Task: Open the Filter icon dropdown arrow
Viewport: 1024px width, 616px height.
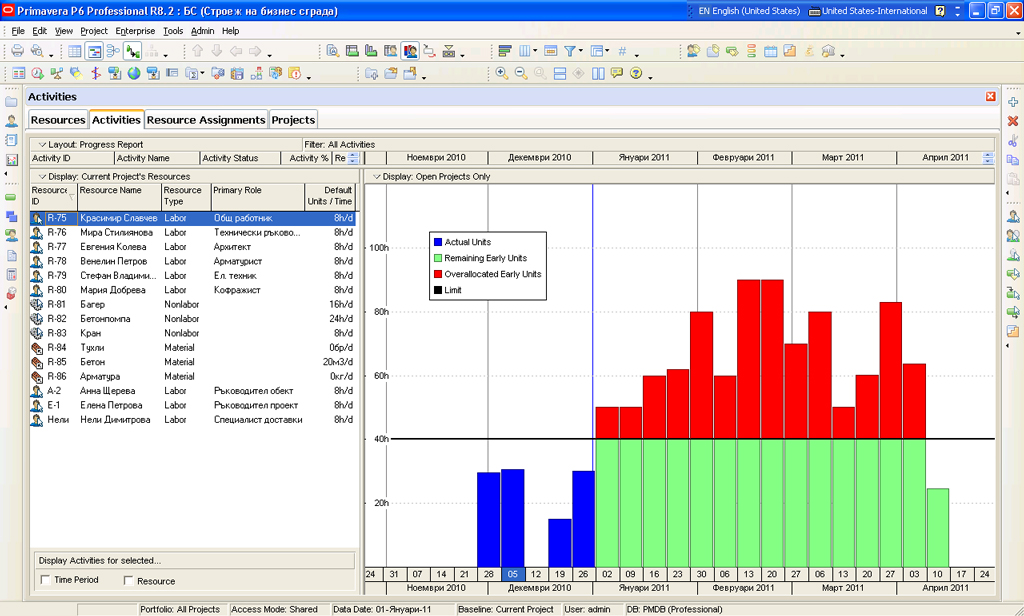Action: pos(580,51)
